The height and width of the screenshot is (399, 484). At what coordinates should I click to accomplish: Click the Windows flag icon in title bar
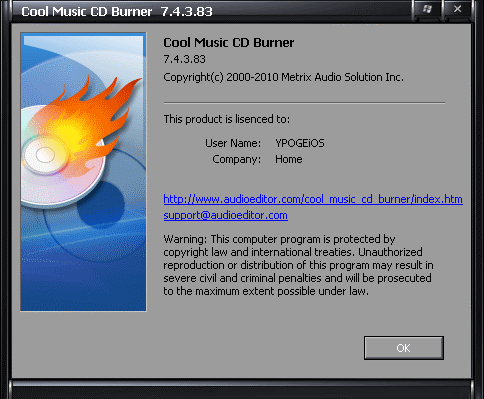click(x=427, y=9)
